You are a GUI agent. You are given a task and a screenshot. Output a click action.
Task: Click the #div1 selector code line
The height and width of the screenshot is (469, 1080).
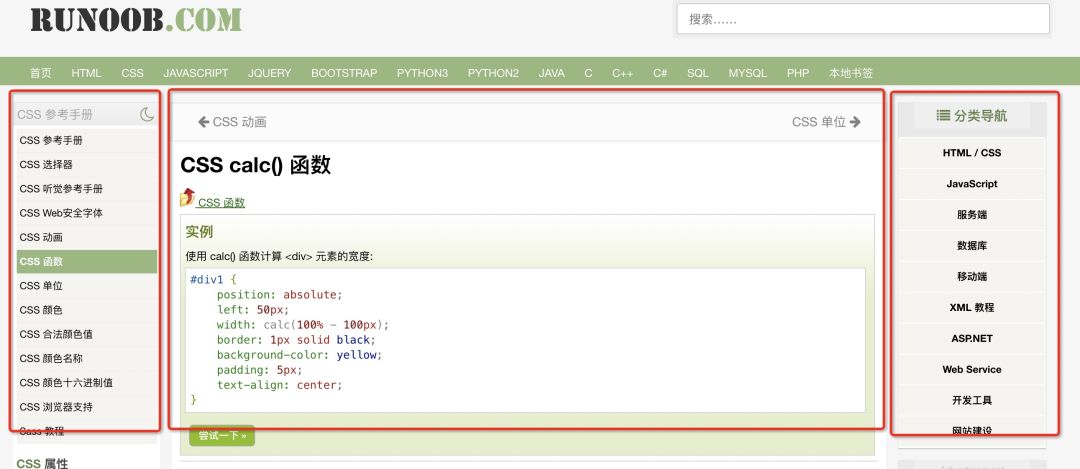pos(214,280)
